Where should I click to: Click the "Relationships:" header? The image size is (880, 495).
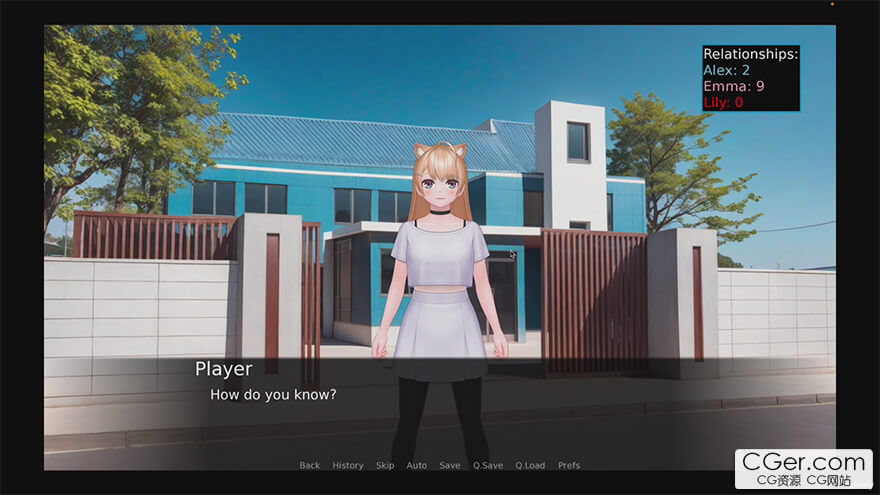point(750,54)
